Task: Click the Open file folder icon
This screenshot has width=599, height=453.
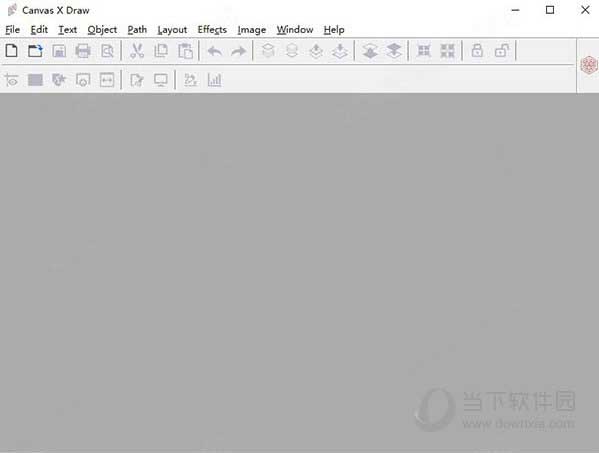Action: [x=35, y=51]
